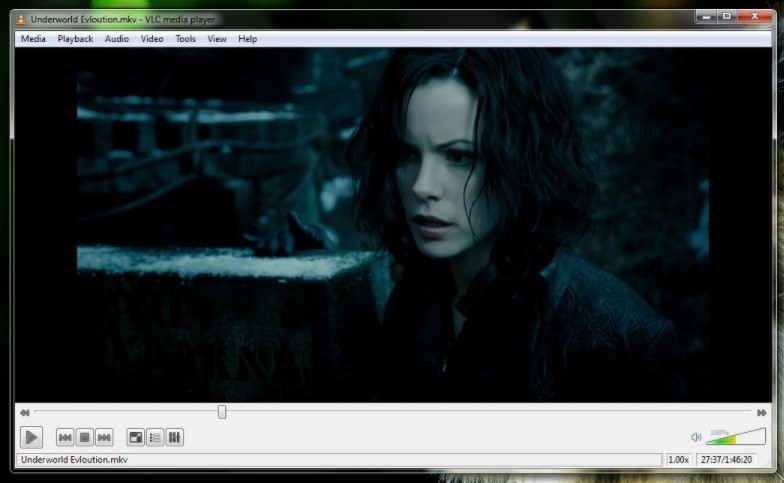Click the Play button
Viewport: 784px width, 483px height.
[x=31, y=438]
